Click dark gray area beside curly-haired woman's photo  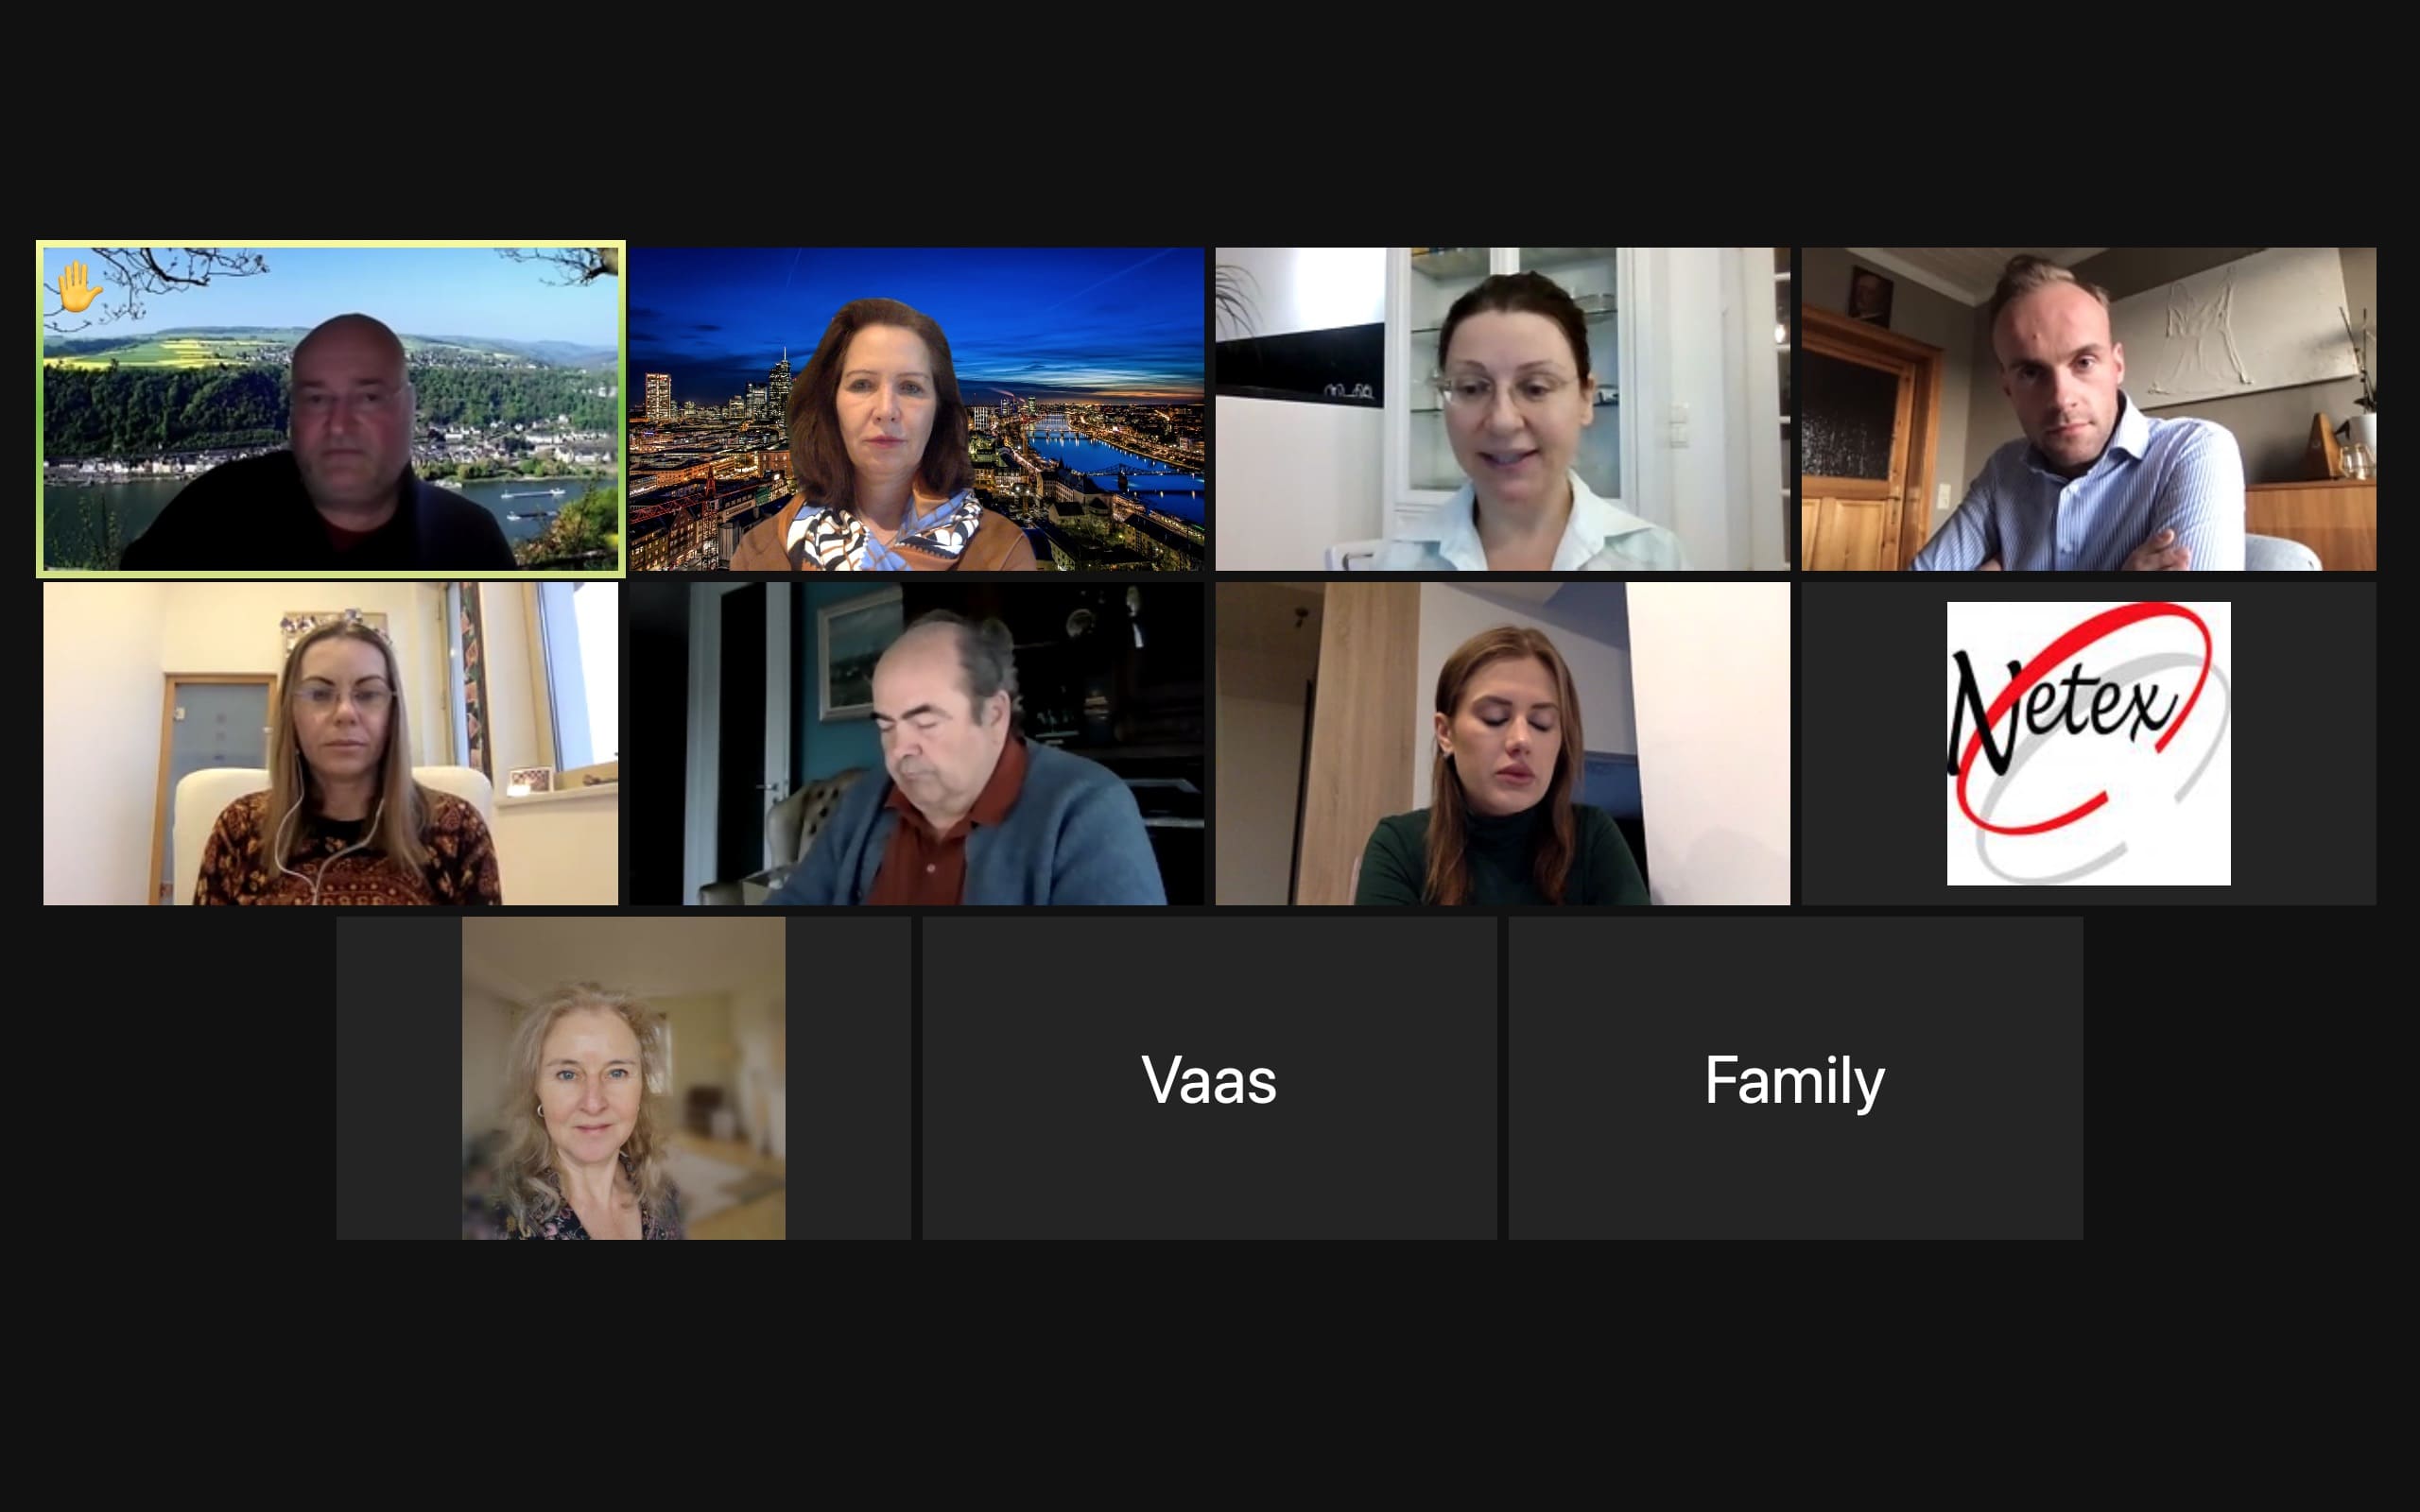coord(398,1078)
